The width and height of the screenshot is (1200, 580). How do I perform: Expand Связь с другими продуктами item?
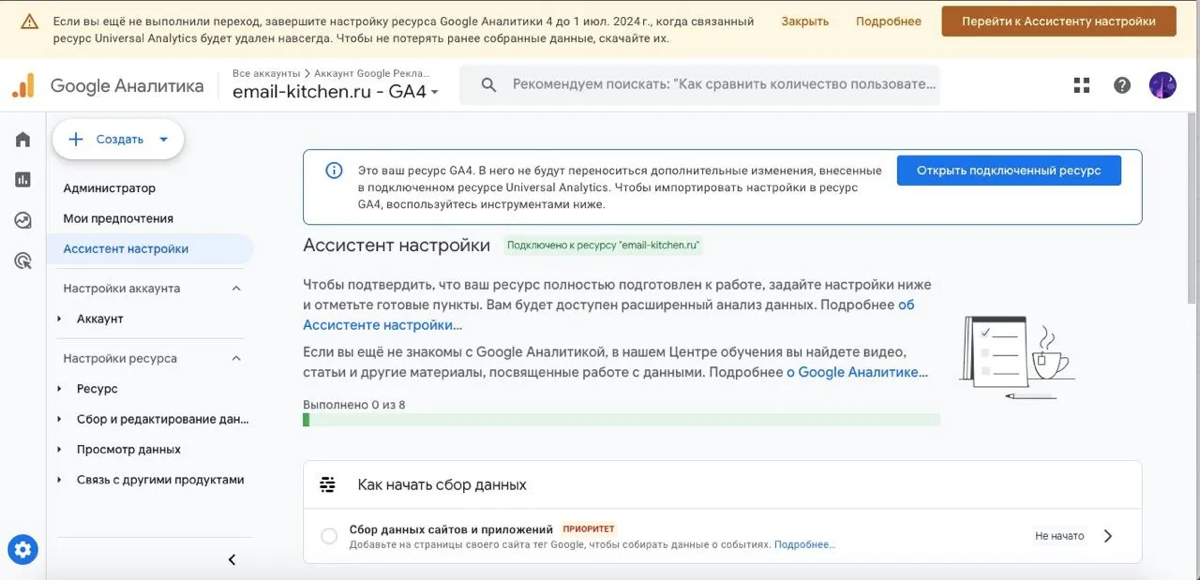tap(61, 480)
